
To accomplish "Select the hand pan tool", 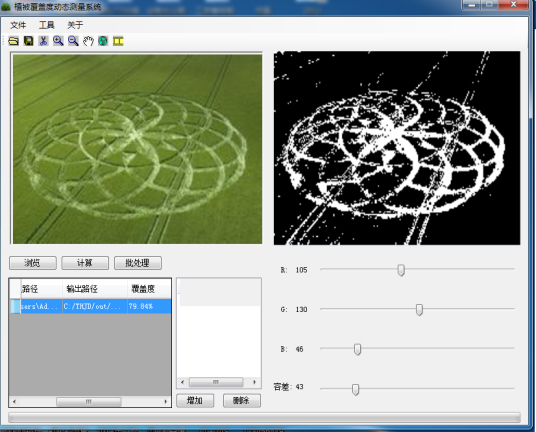I will click(x=88, y=41).
